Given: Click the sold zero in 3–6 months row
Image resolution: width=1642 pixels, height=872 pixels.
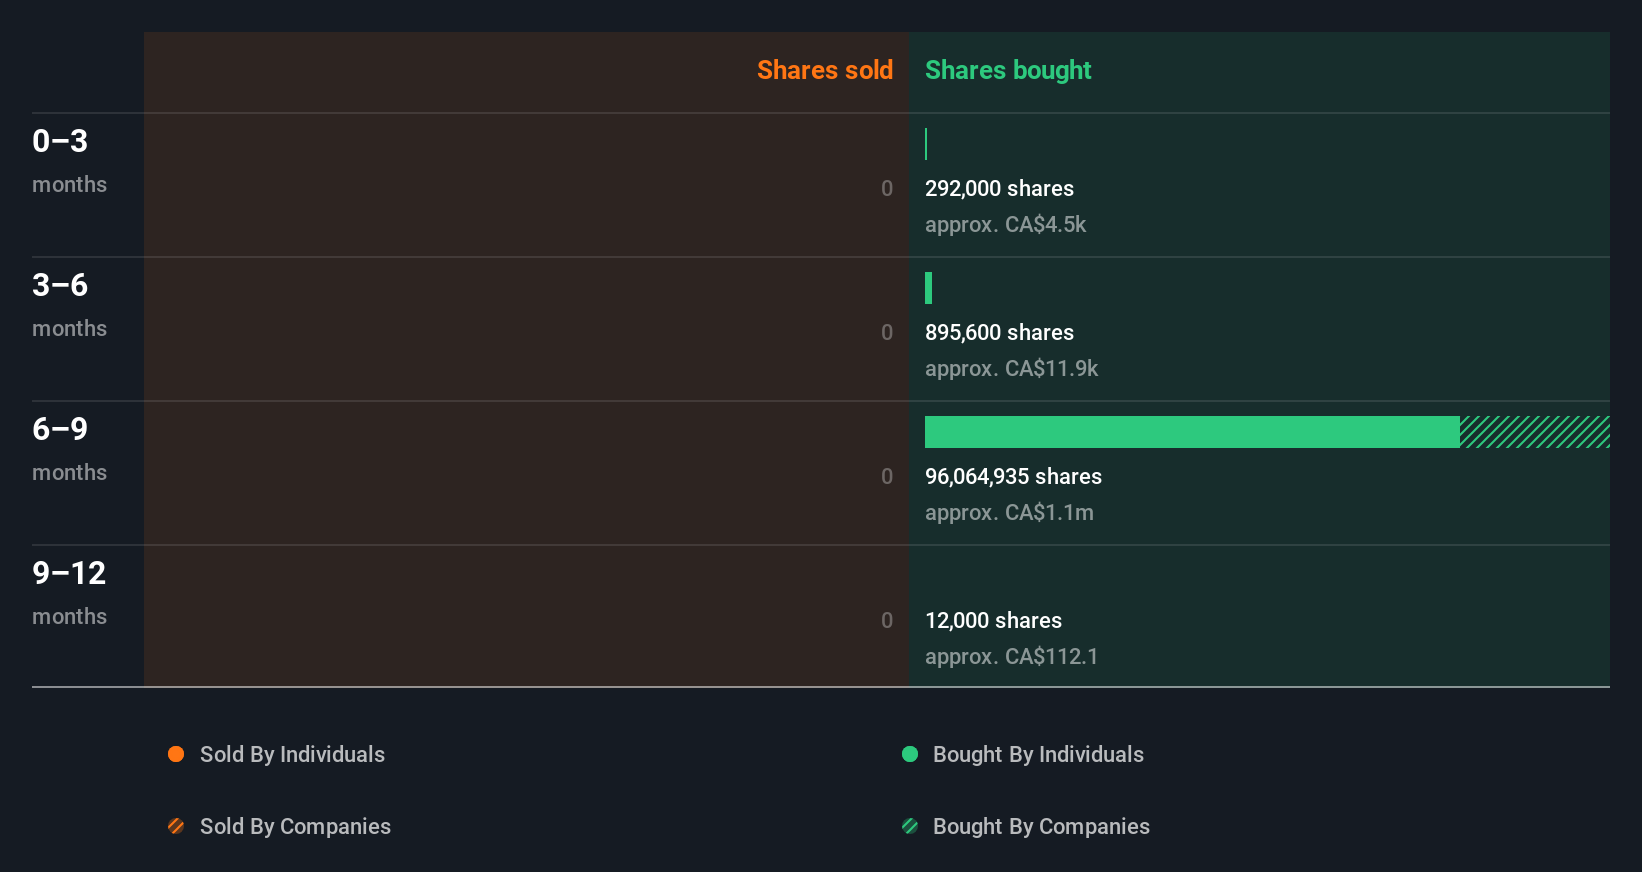Looking at the screenshot, I should [887, 333].
